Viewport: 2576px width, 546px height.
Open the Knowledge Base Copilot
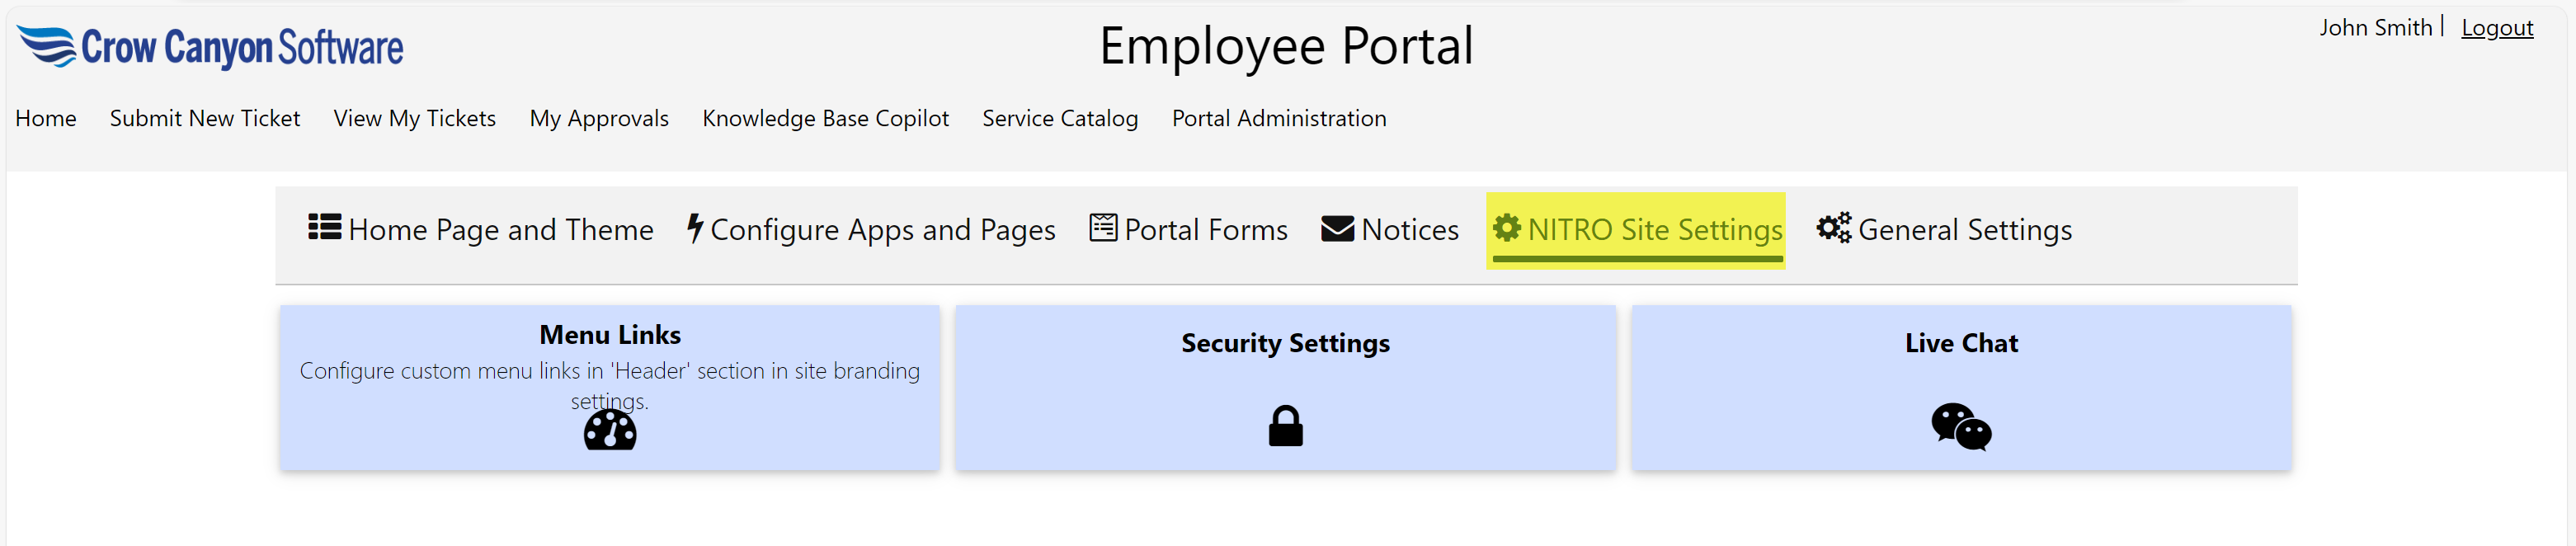pyautogui.click(x=826, y=118)
